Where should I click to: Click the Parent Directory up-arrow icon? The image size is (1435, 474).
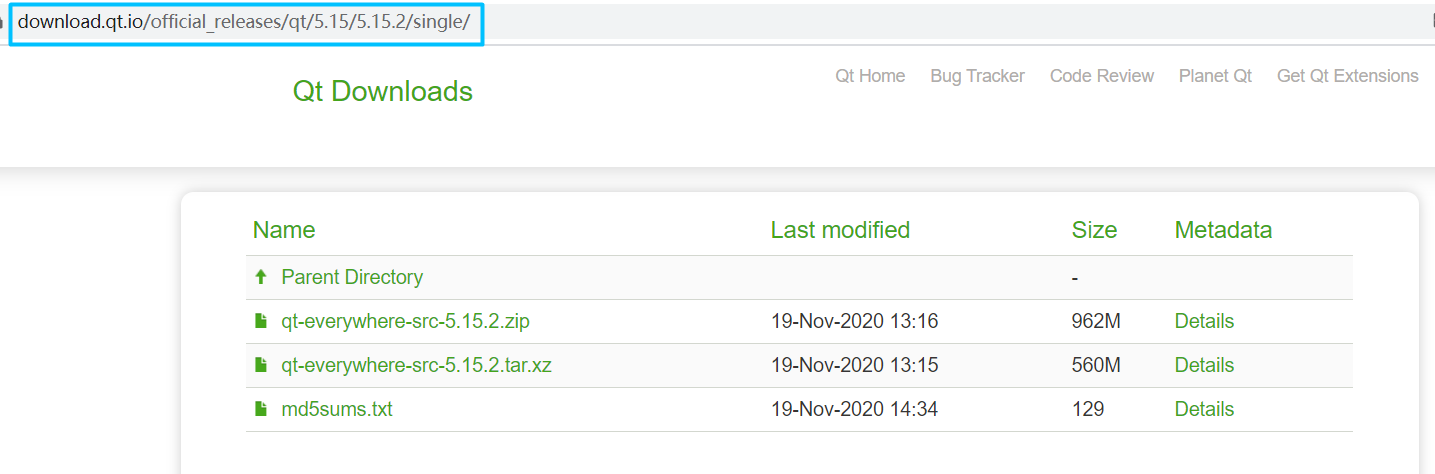point(261,277)
